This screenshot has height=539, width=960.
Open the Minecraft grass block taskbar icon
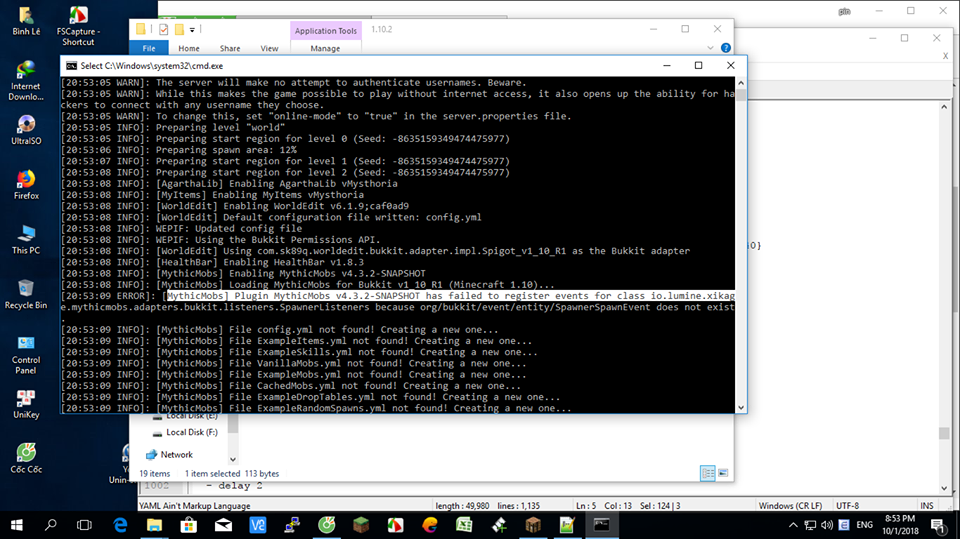[361, 525]
